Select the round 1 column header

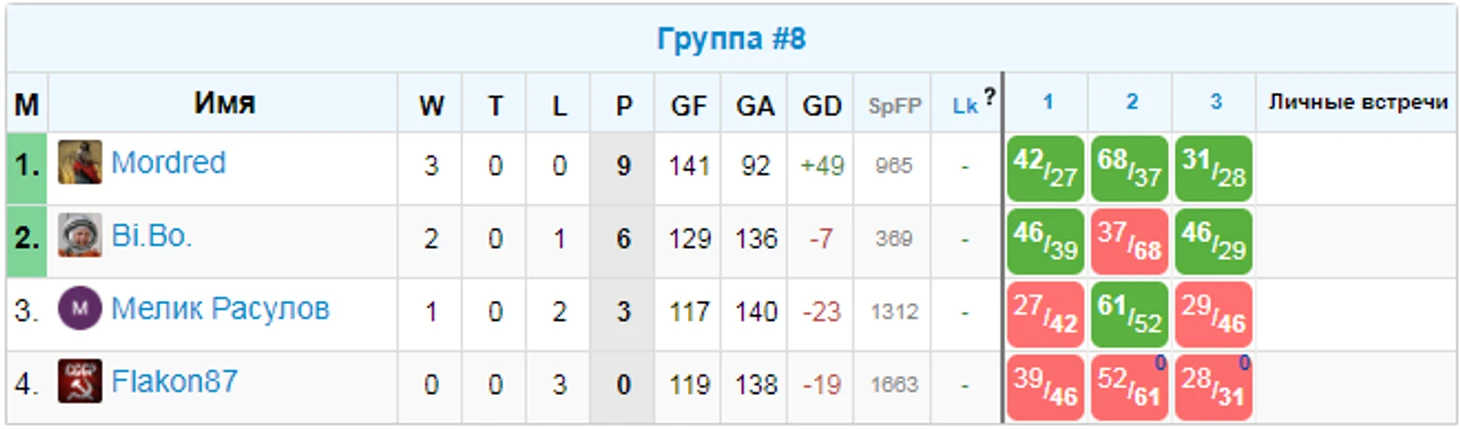(1047, 102)
